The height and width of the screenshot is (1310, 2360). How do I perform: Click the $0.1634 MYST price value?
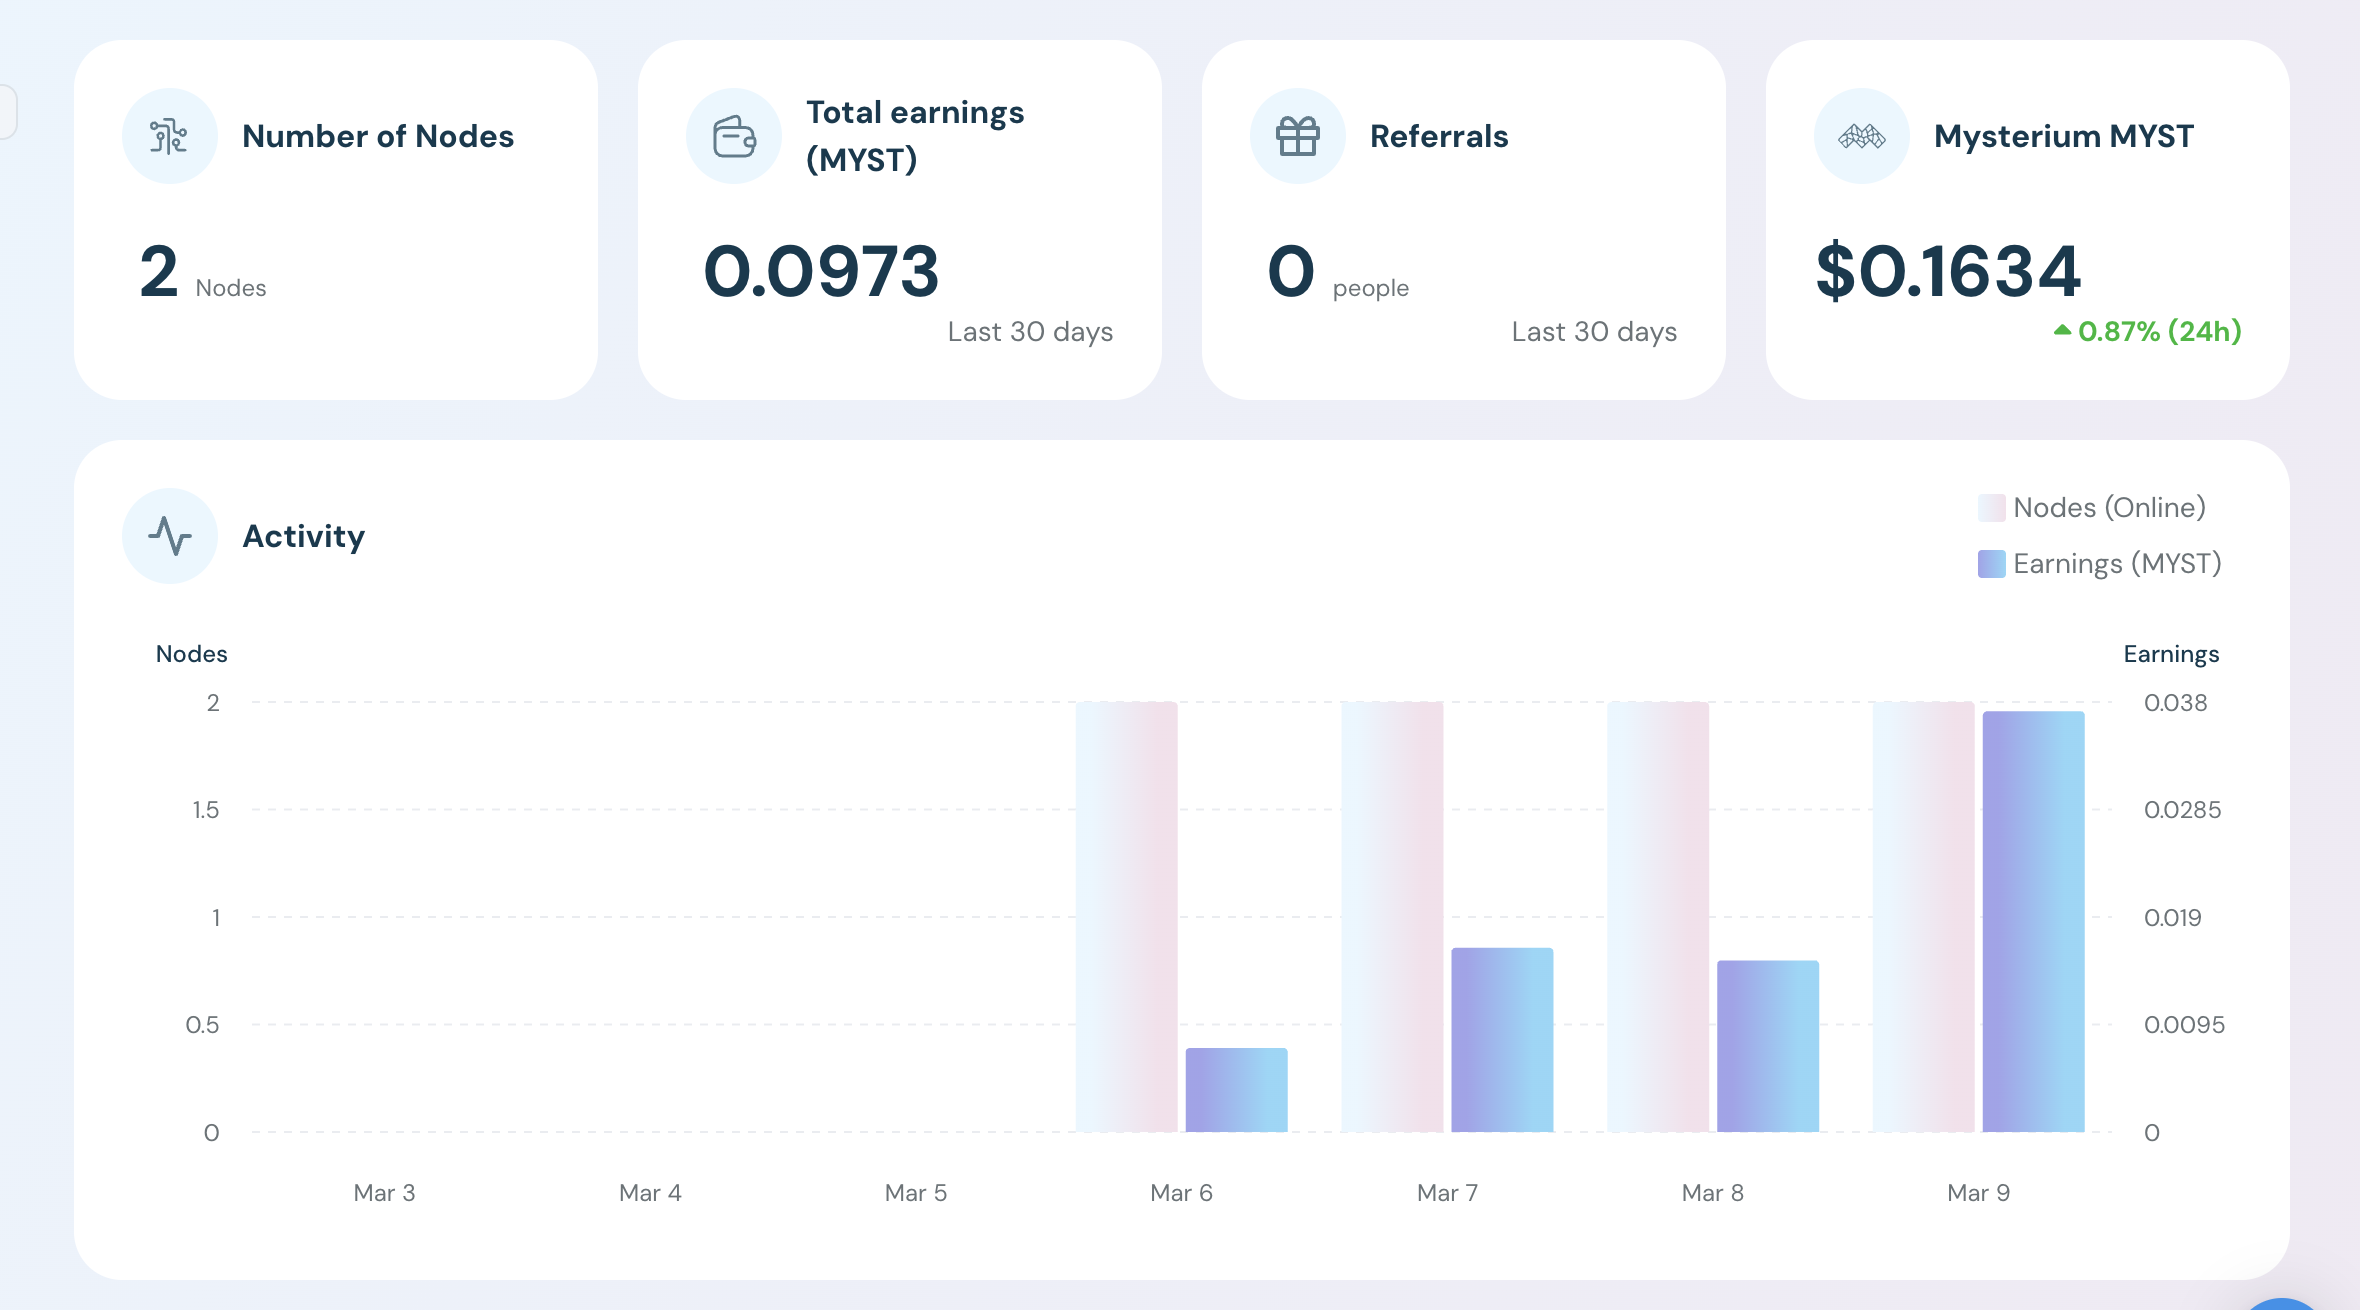pyautogui.click(x=1948, y=272)
